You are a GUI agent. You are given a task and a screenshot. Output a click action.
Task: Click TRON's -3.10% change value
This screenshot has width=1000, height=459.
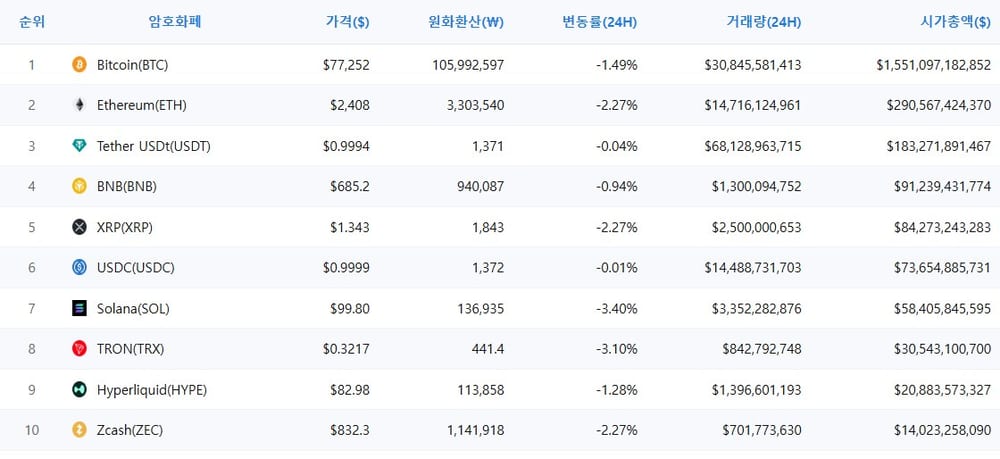click(x=616, y=349)
